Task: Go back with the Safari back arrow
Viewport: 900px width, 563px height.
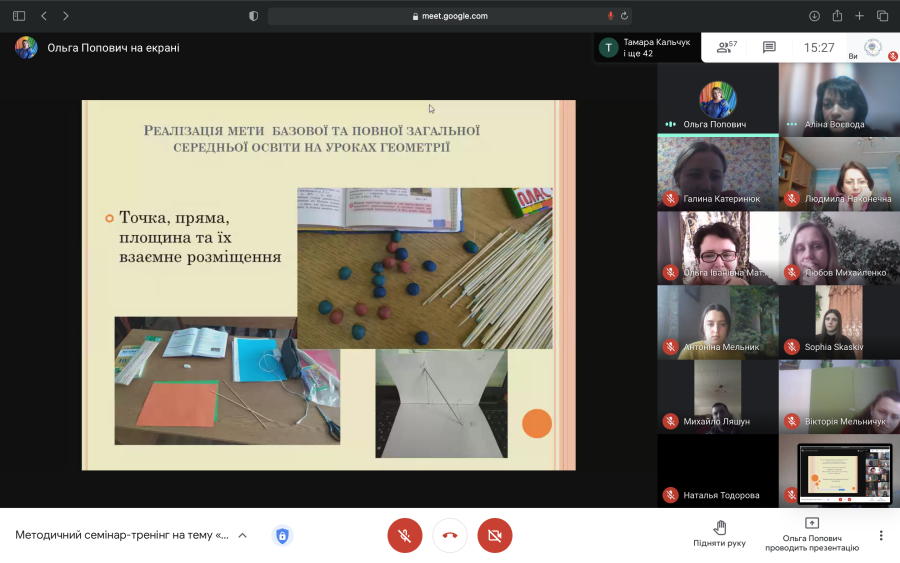Action: click(44, 16)
